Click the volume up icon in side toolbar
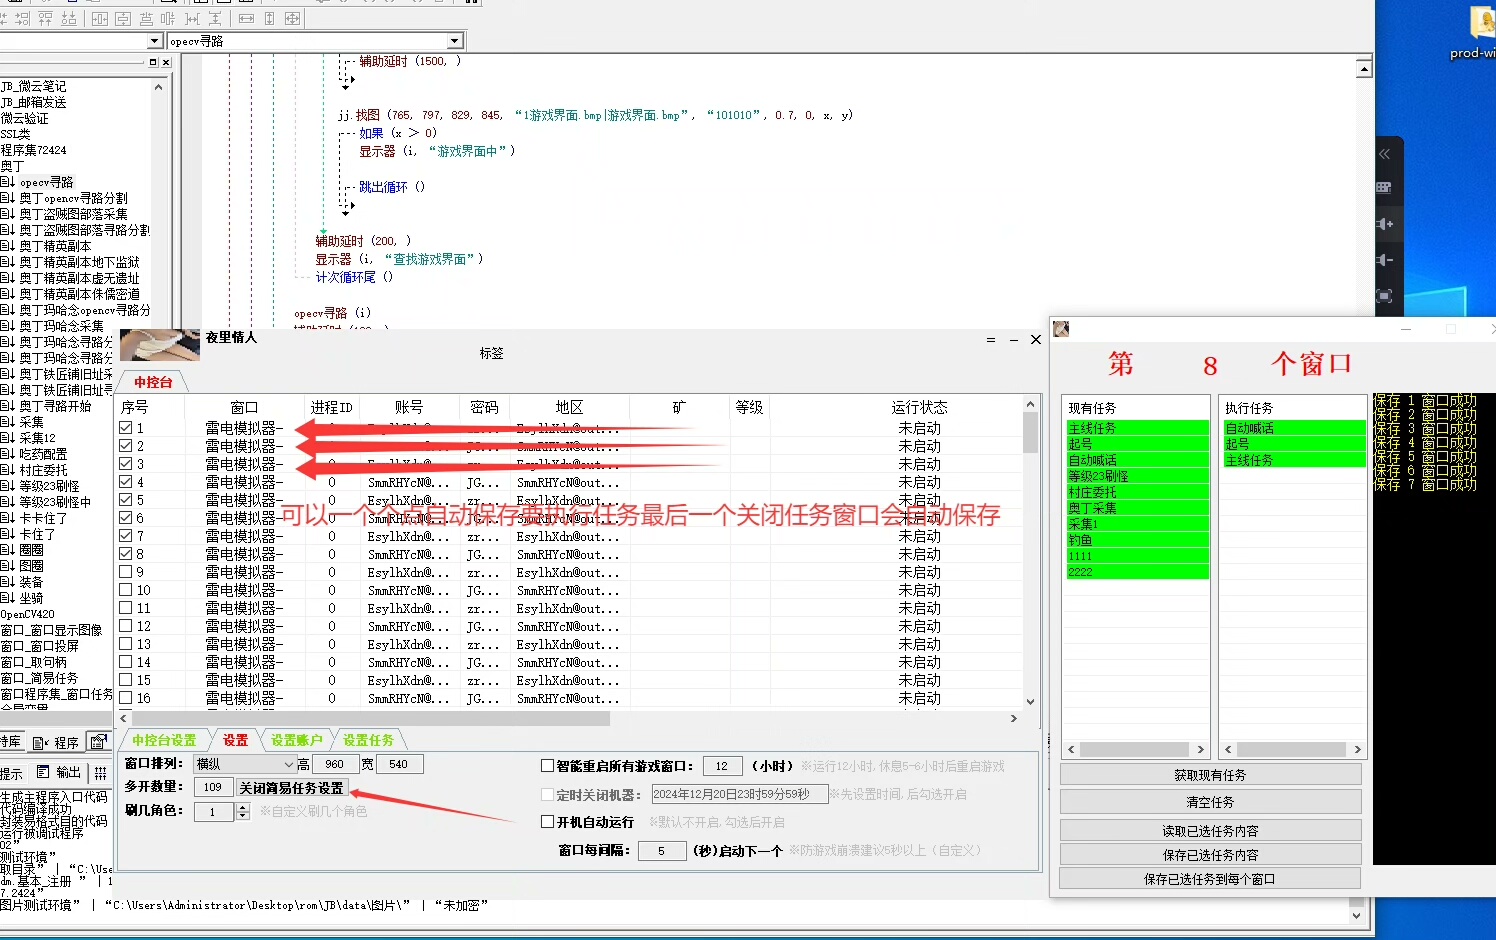The height and width of the screenshot is (940, 1496). (x=1385, y=224)
